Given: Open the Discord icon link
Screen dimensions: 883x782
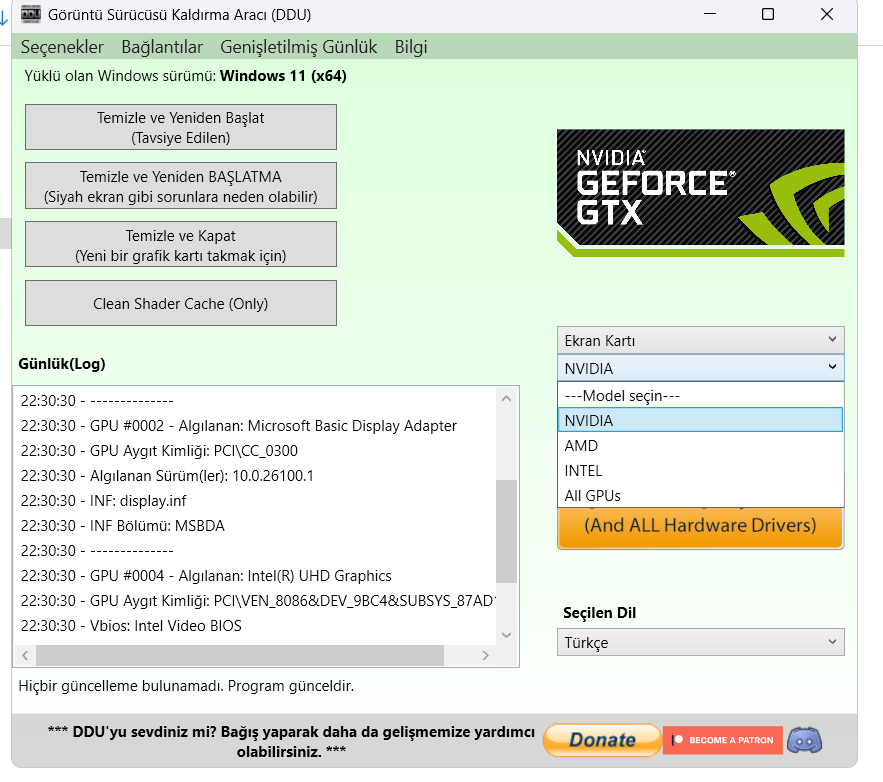Looking at the screenshot, I should pos(804,740).
